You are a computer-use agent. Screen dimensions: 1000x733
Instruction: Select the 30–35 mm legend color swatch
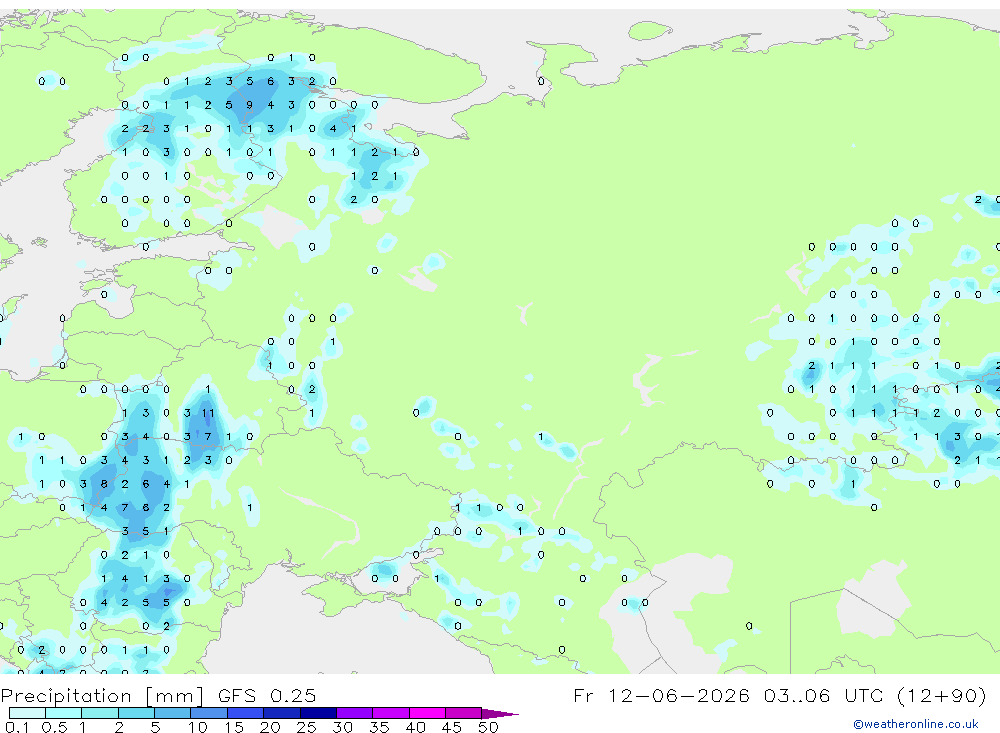pyautogui.click(x=354, y=713)
